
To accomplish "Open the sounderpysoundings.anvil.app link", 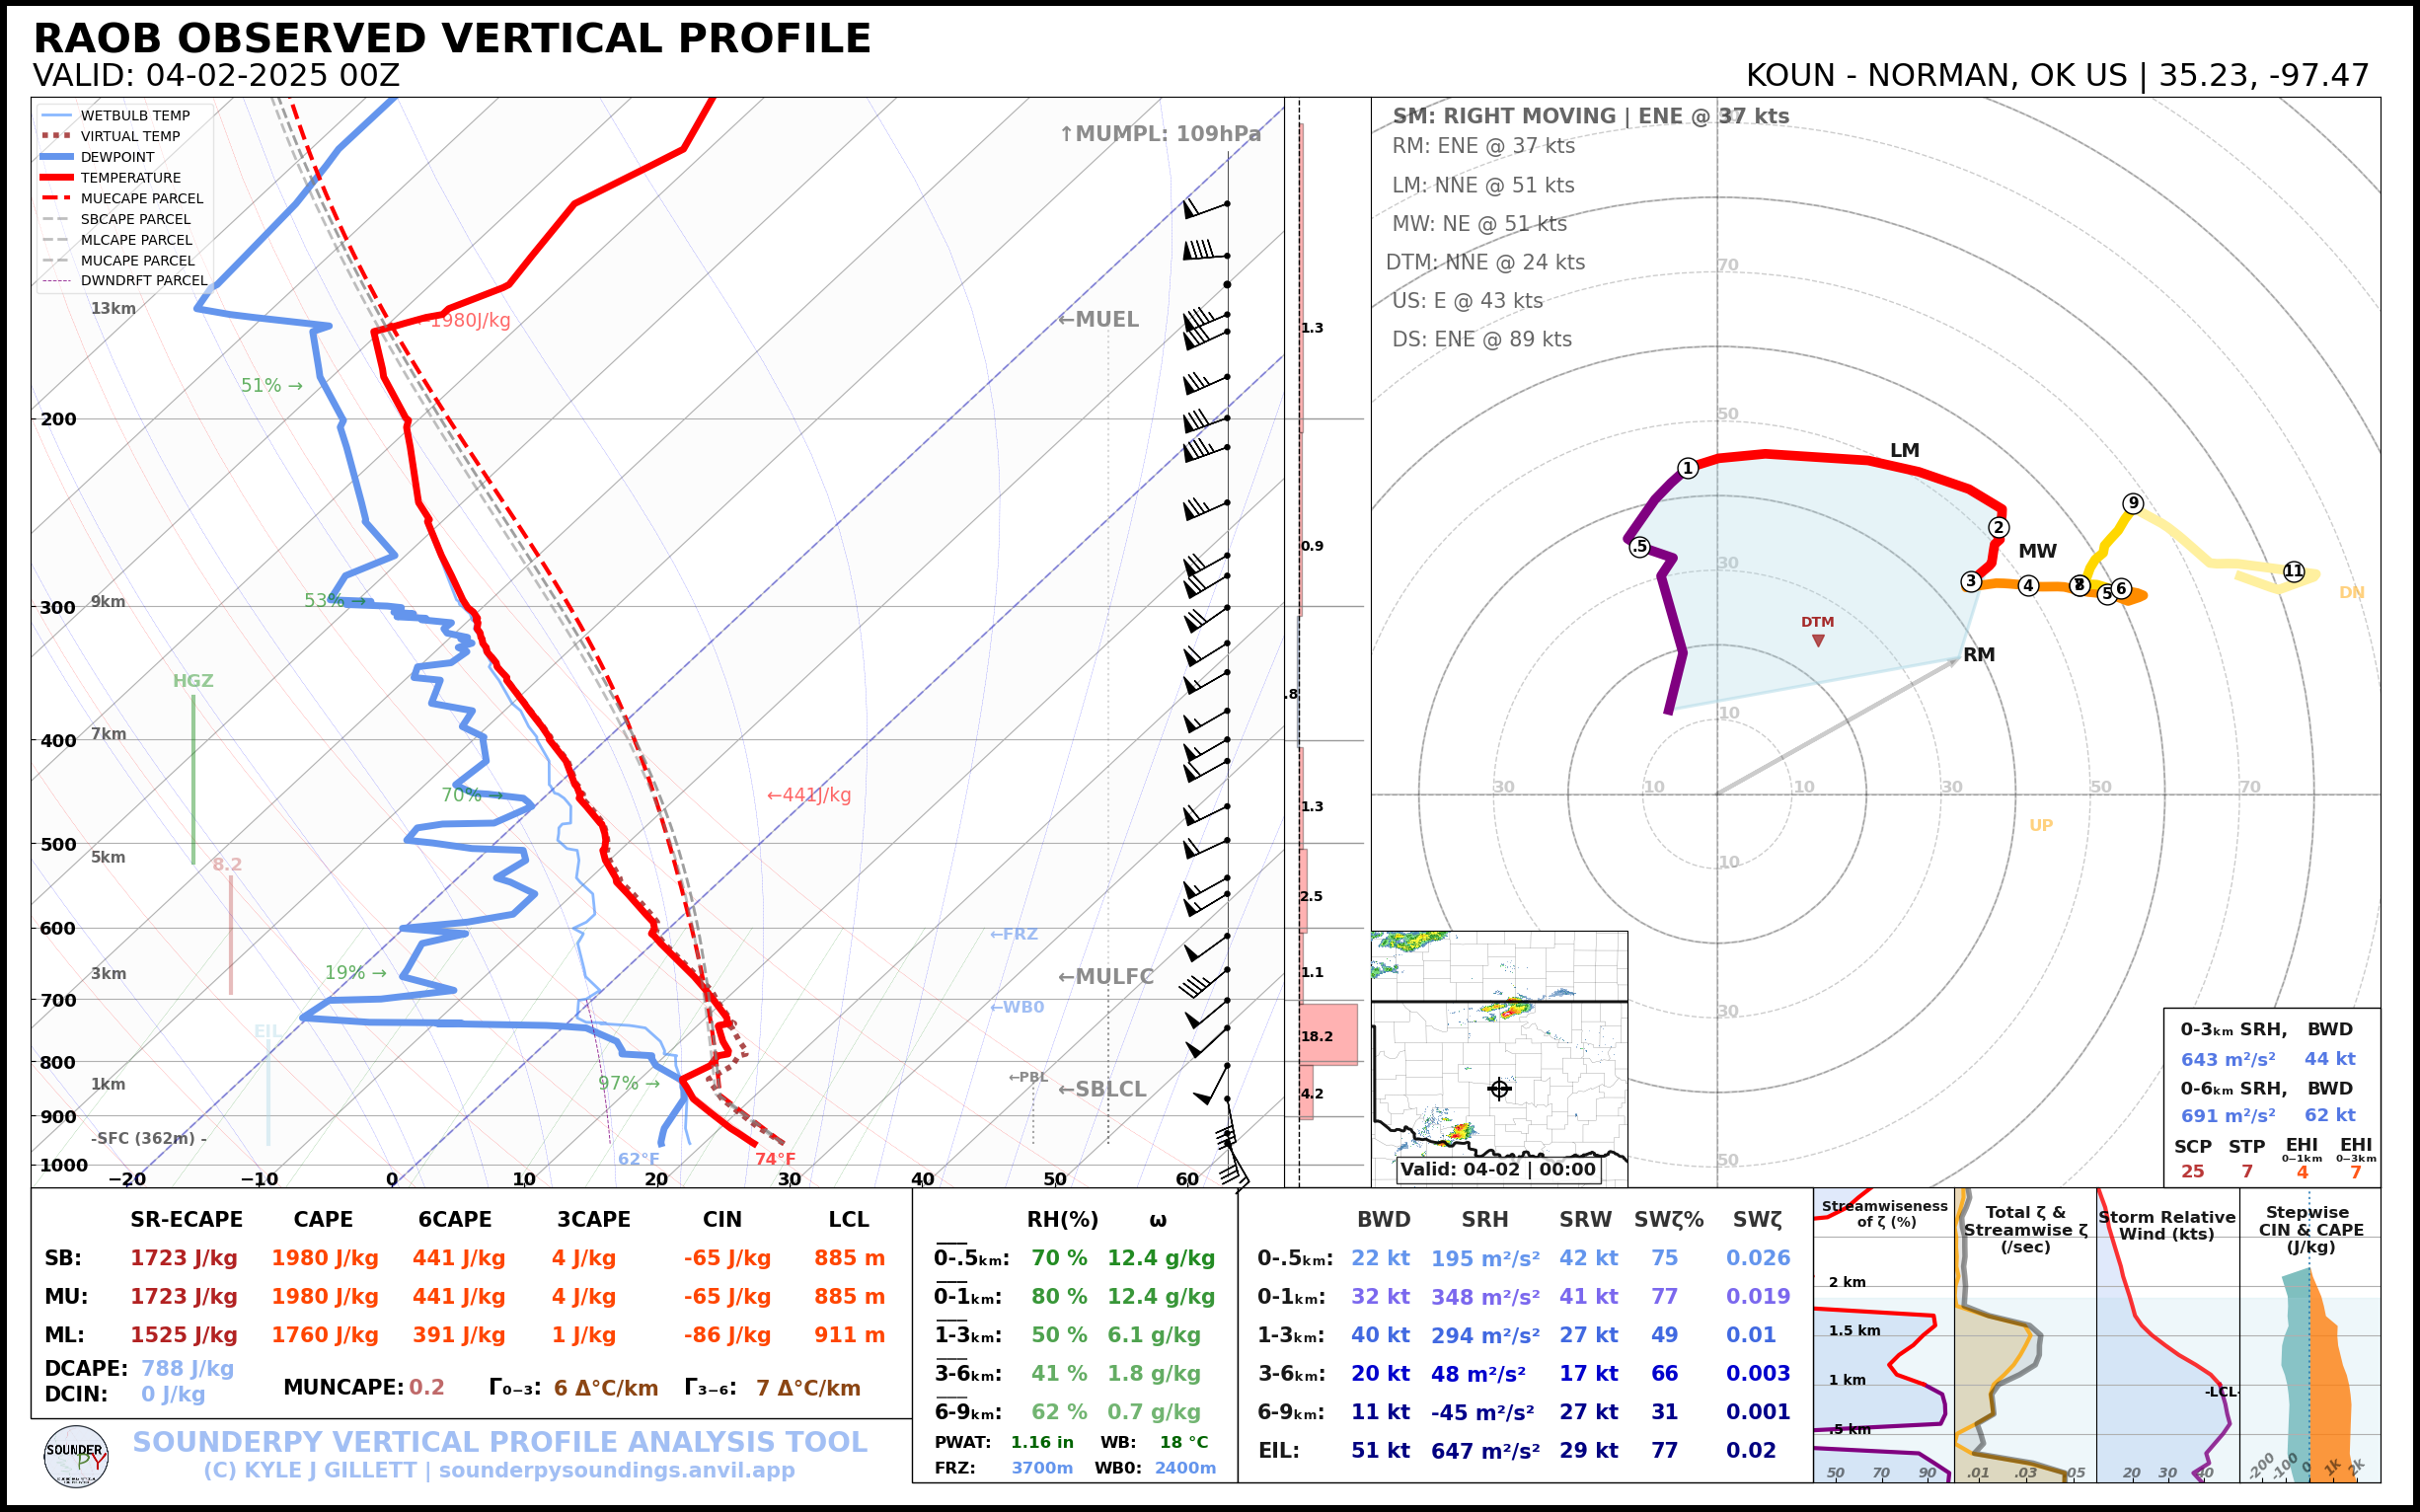I will click(616, 1470).
